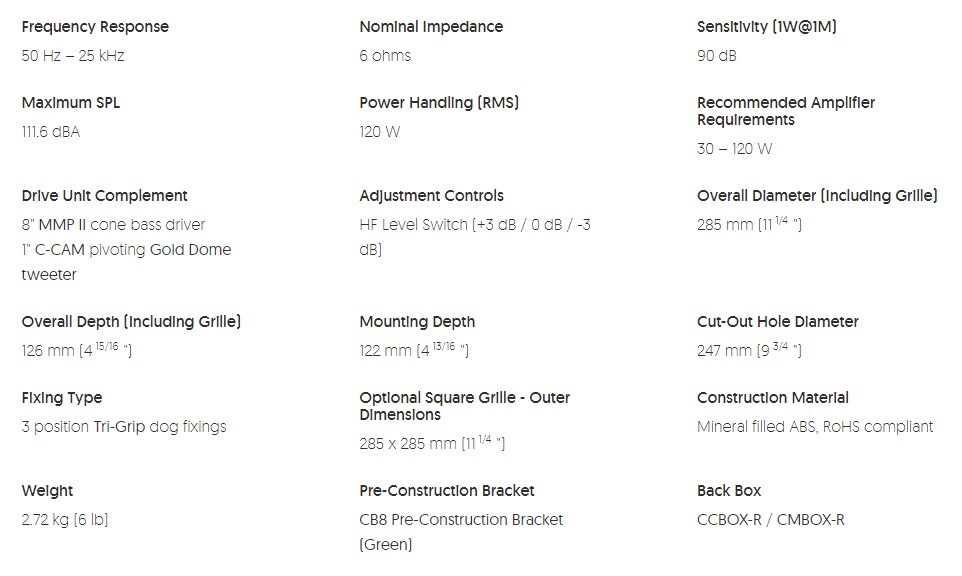Click the Recommended Amplifier Requirements heading
The width and height of the screenshot is (962, 576).
click(x=786, y=111)
